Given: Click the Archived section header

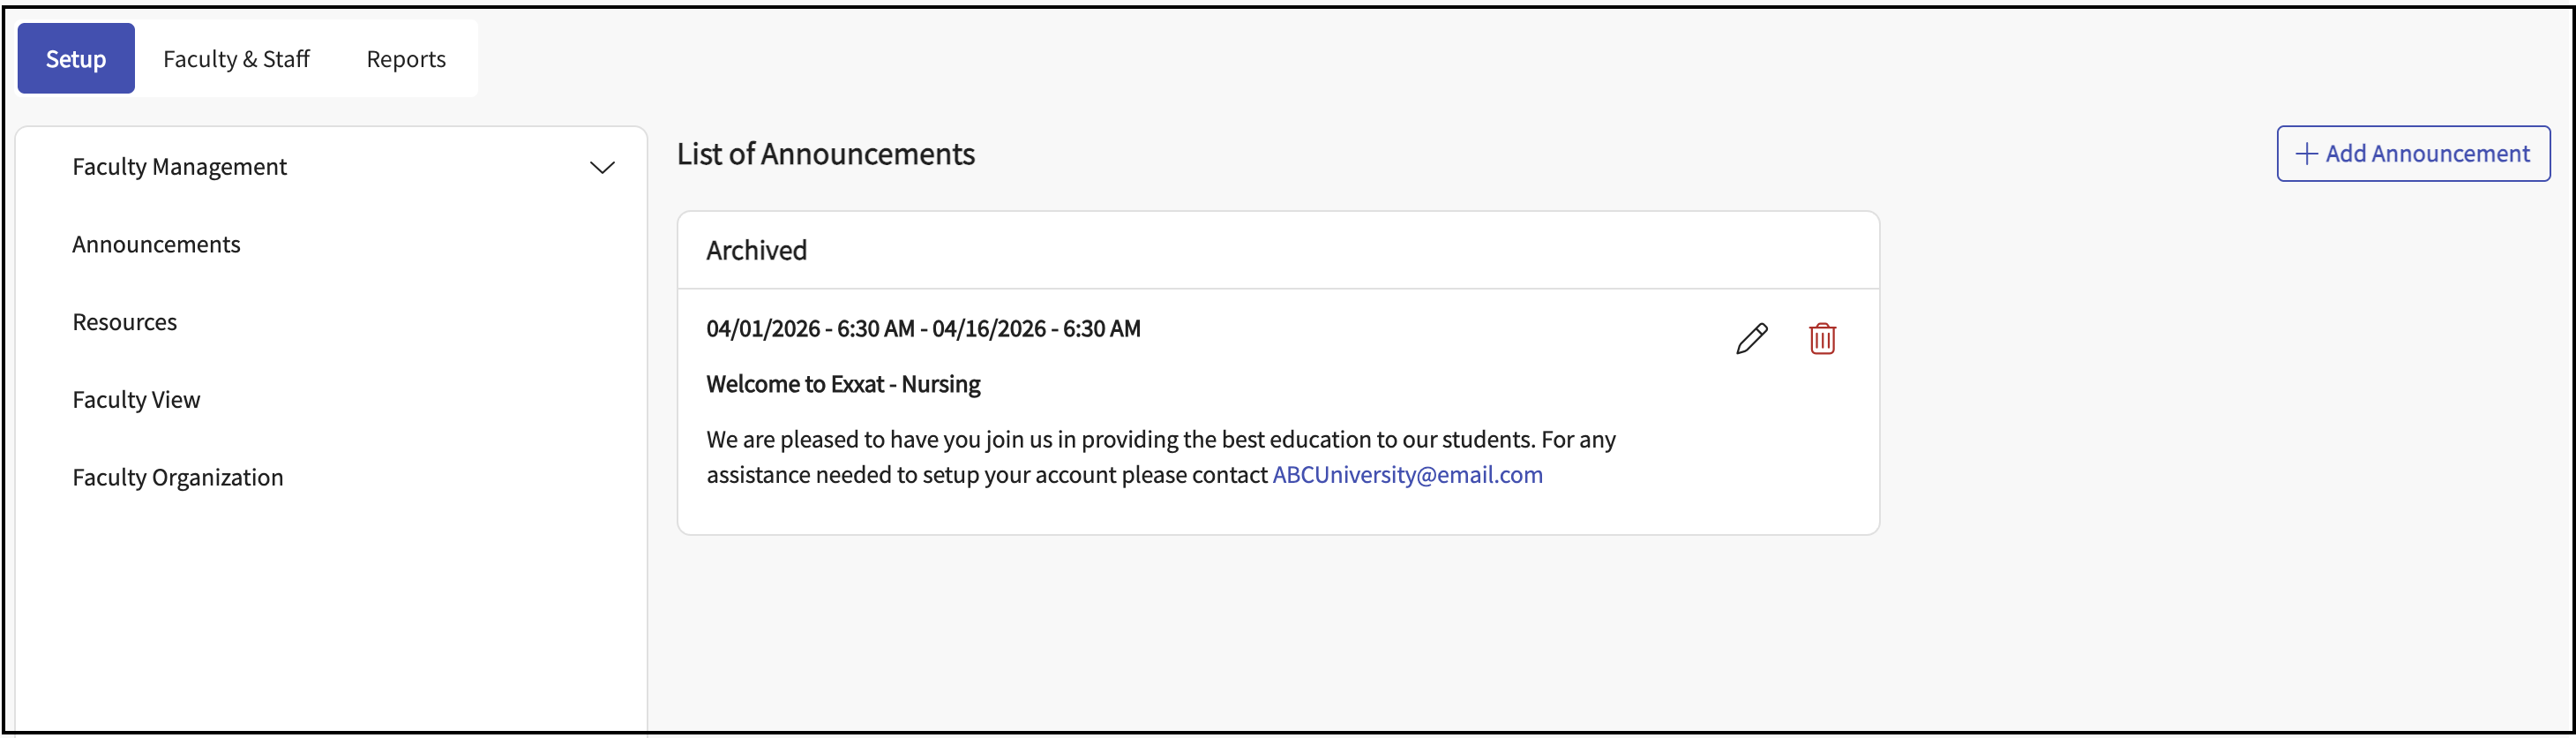Looking at the screenshot, I should click(x=756, y=250).
